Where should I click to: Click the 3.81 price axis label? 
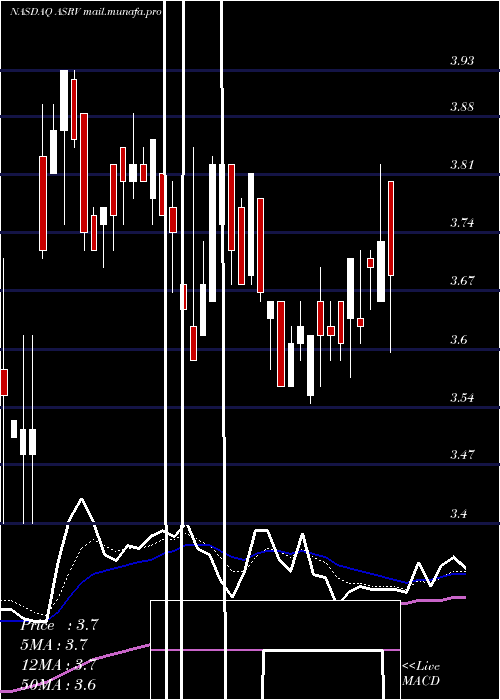click(x=462, y=165)
